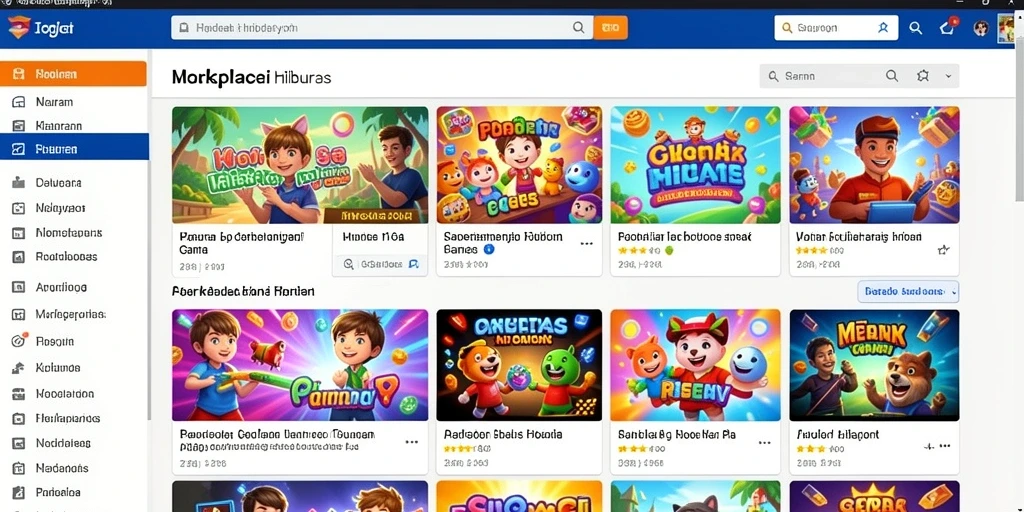Click the Merlageporias sidebar icon
Image resolution: width=1024 pixels, height=512 pixels.
point(19,315)
